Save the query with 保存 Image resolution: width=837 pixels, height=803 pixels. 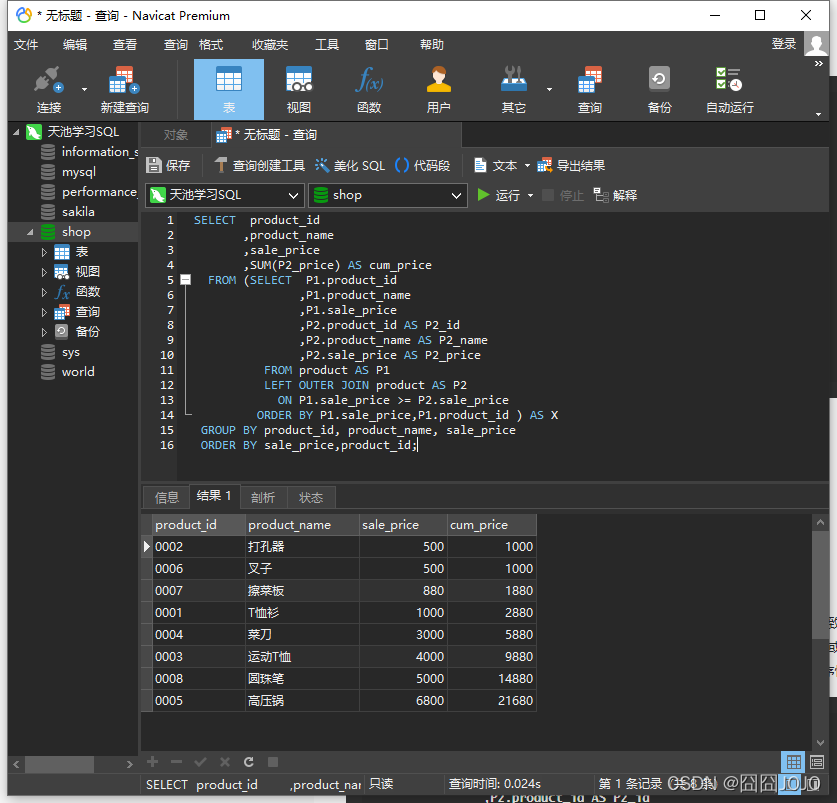(168, 166)
